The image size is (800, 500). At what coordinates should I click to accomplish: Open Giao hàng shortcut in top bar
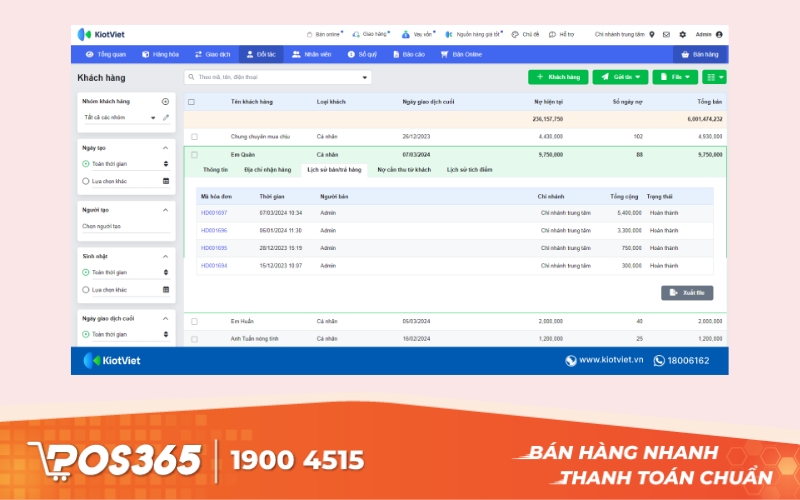(371, 35)
